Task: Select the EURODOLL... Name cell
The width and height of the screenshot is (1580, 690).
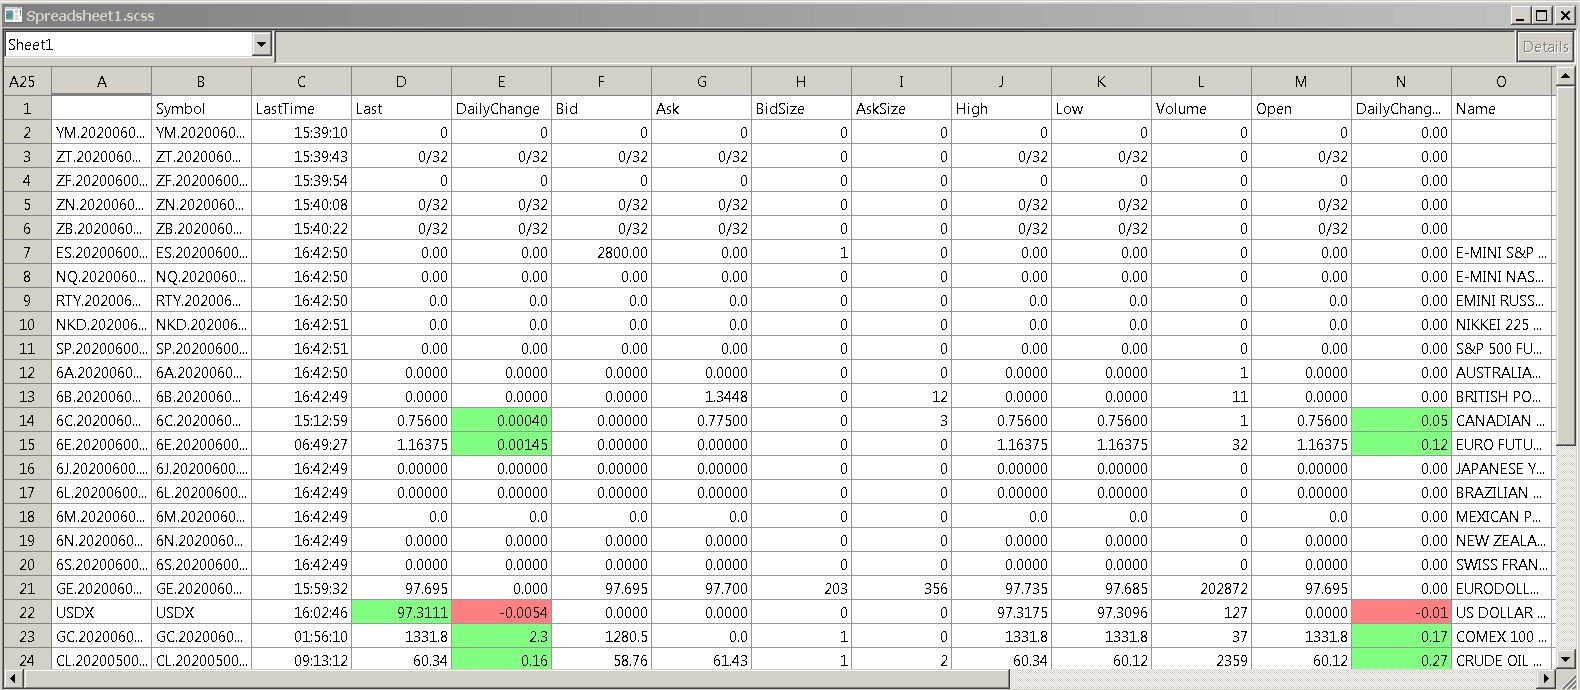Action: [x=1501, y=588]
